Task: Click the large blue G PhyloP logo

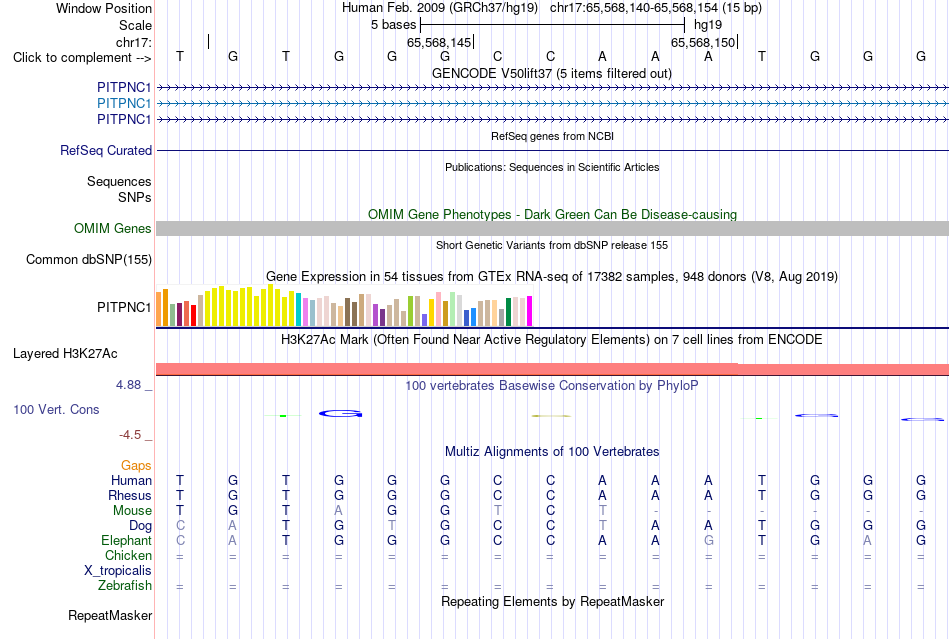Action: click(x=340, y=414)
